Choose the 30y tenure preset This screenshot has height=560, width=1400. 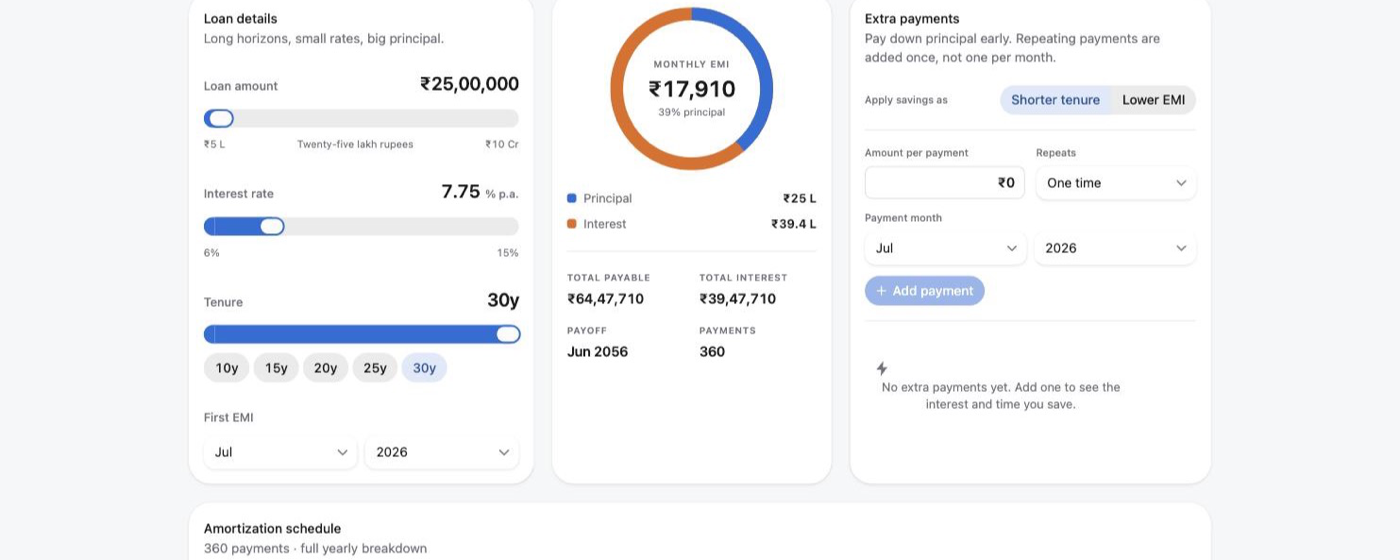click(424, 368)
